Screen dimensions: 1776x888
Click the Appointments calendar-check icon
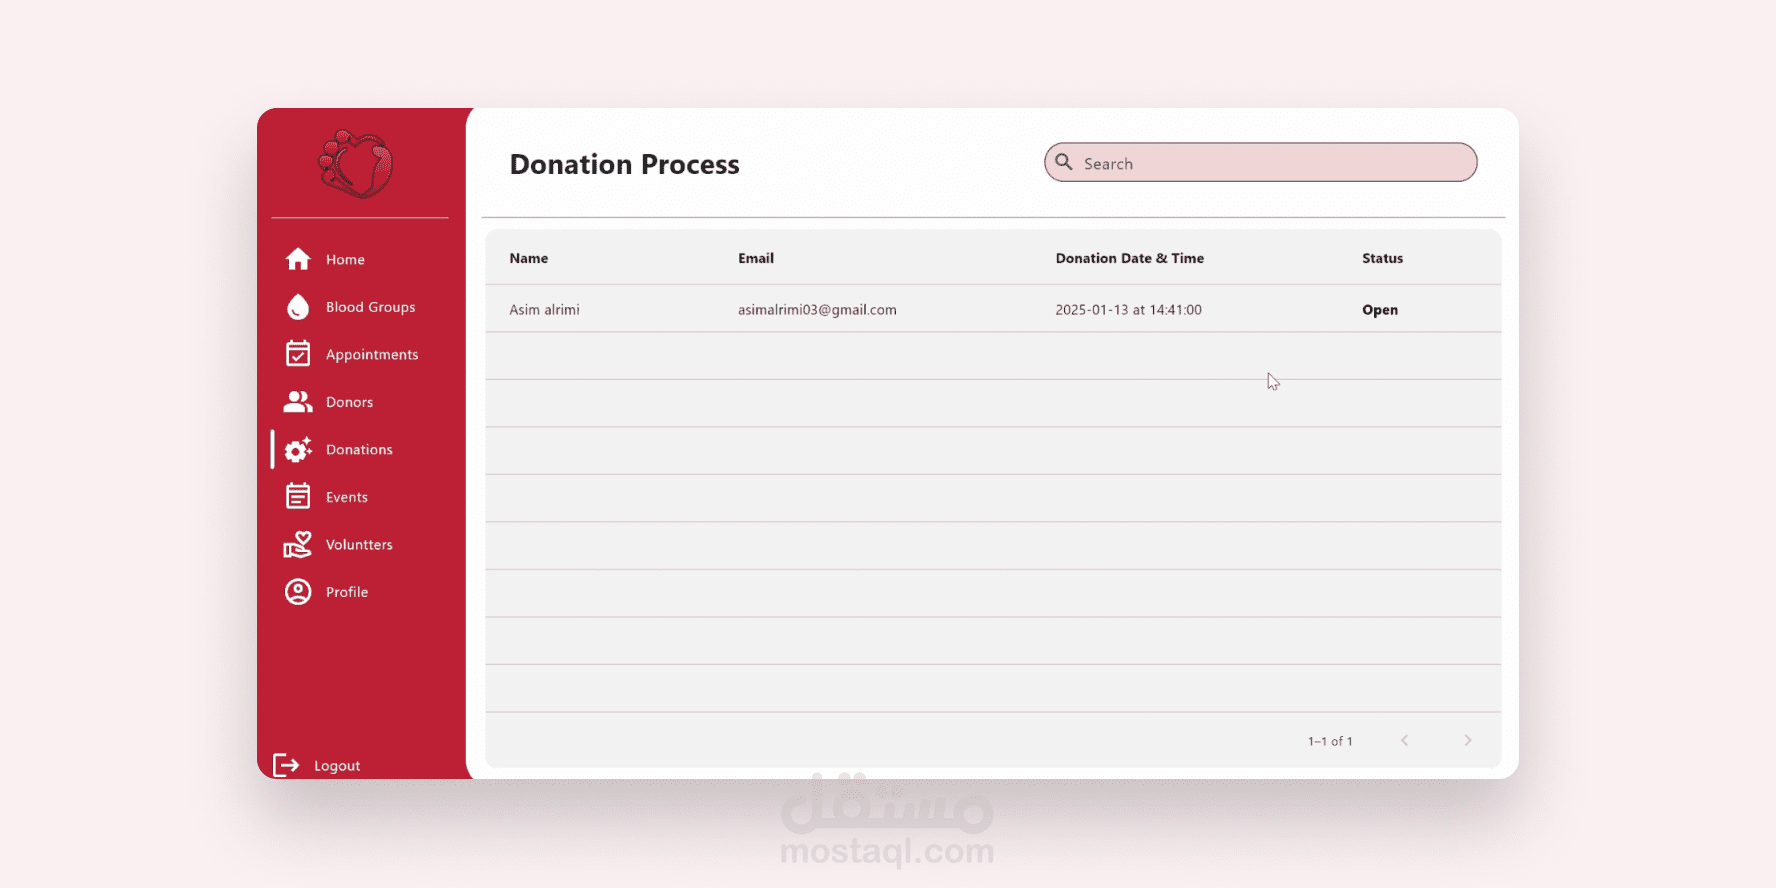point(298,354)
